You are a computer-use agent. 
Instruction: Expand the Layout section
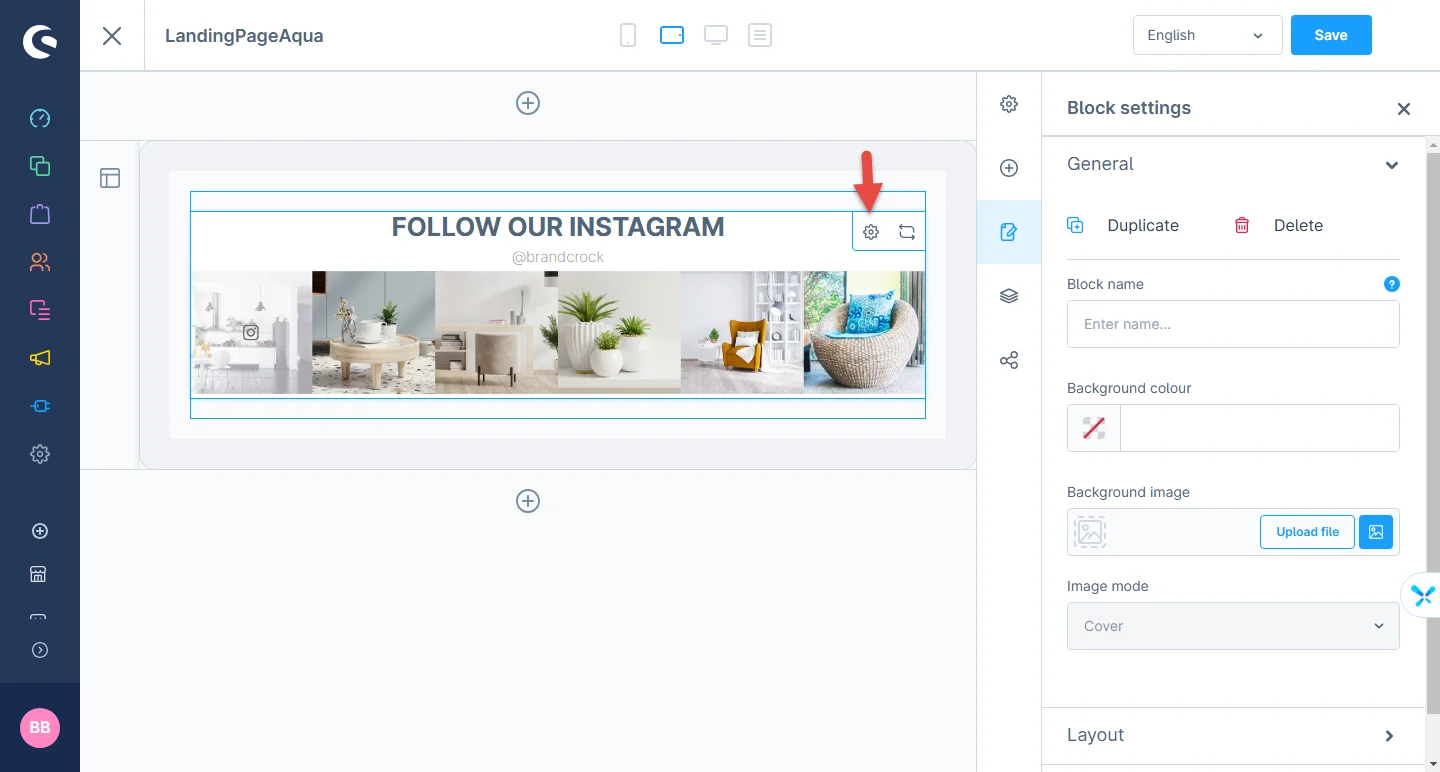click(x=1233, y=735)
